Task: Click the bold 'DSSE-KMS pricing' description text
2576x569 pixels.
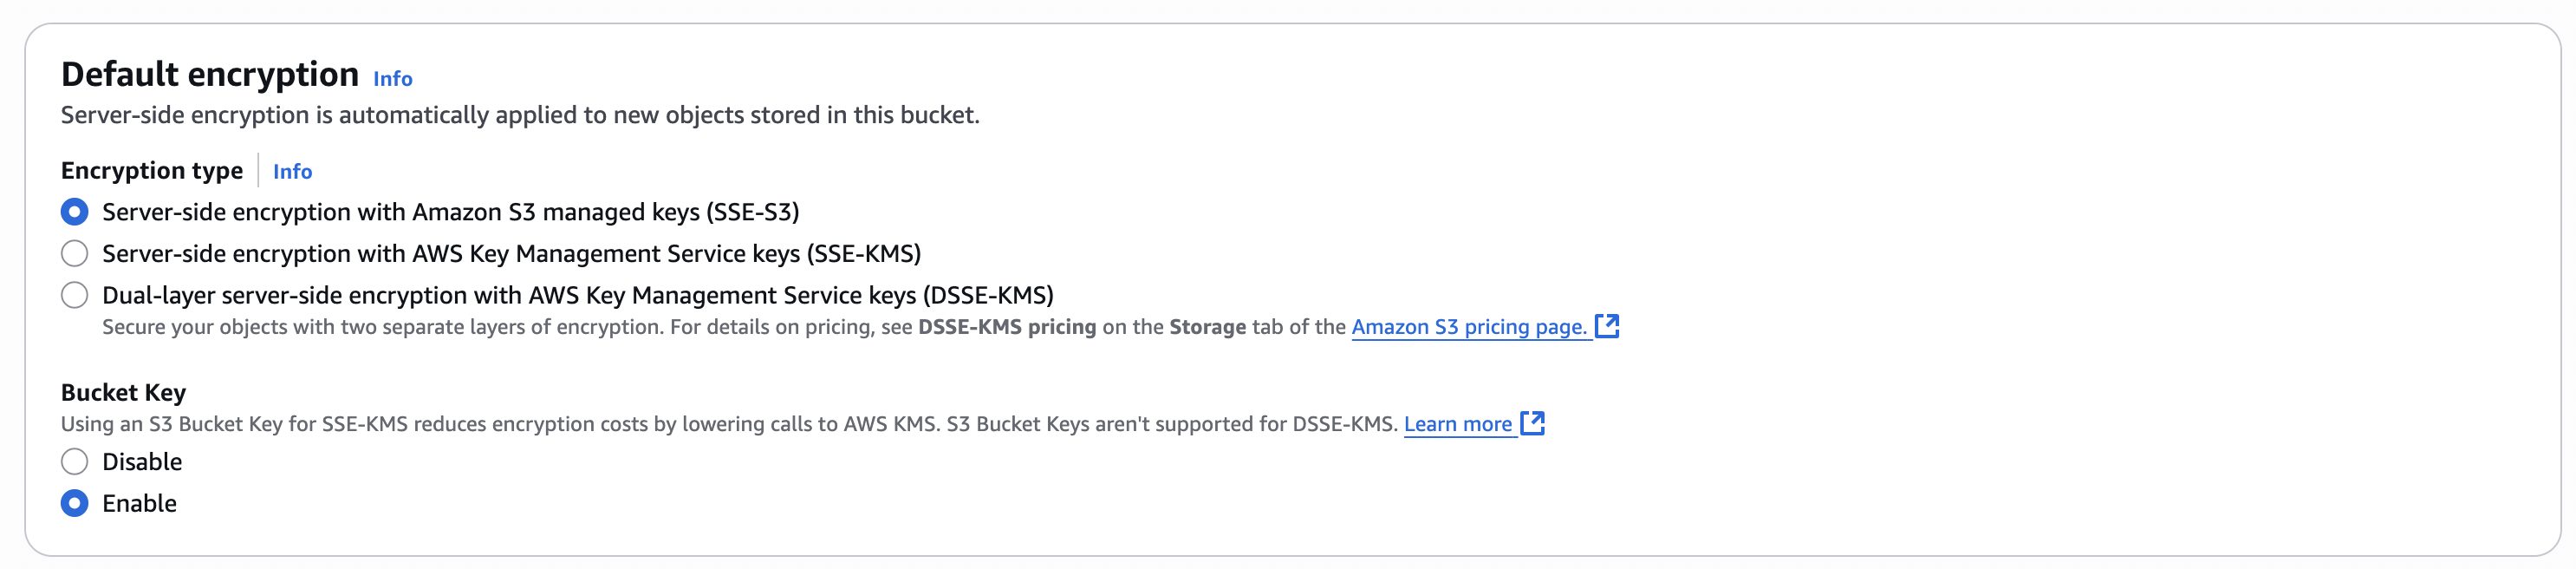Action: pos(1006,327)
